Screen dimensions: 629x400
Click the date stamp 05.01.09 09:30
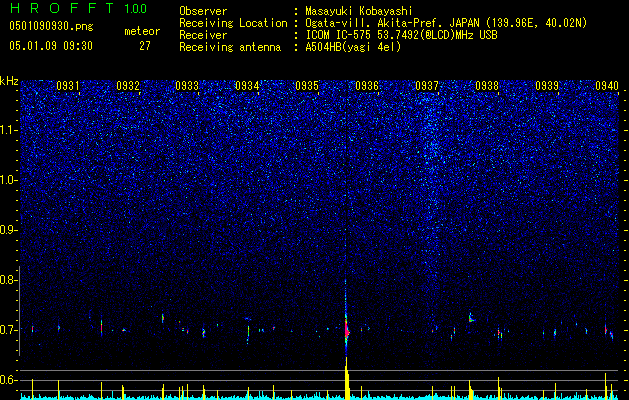[51, 46]
